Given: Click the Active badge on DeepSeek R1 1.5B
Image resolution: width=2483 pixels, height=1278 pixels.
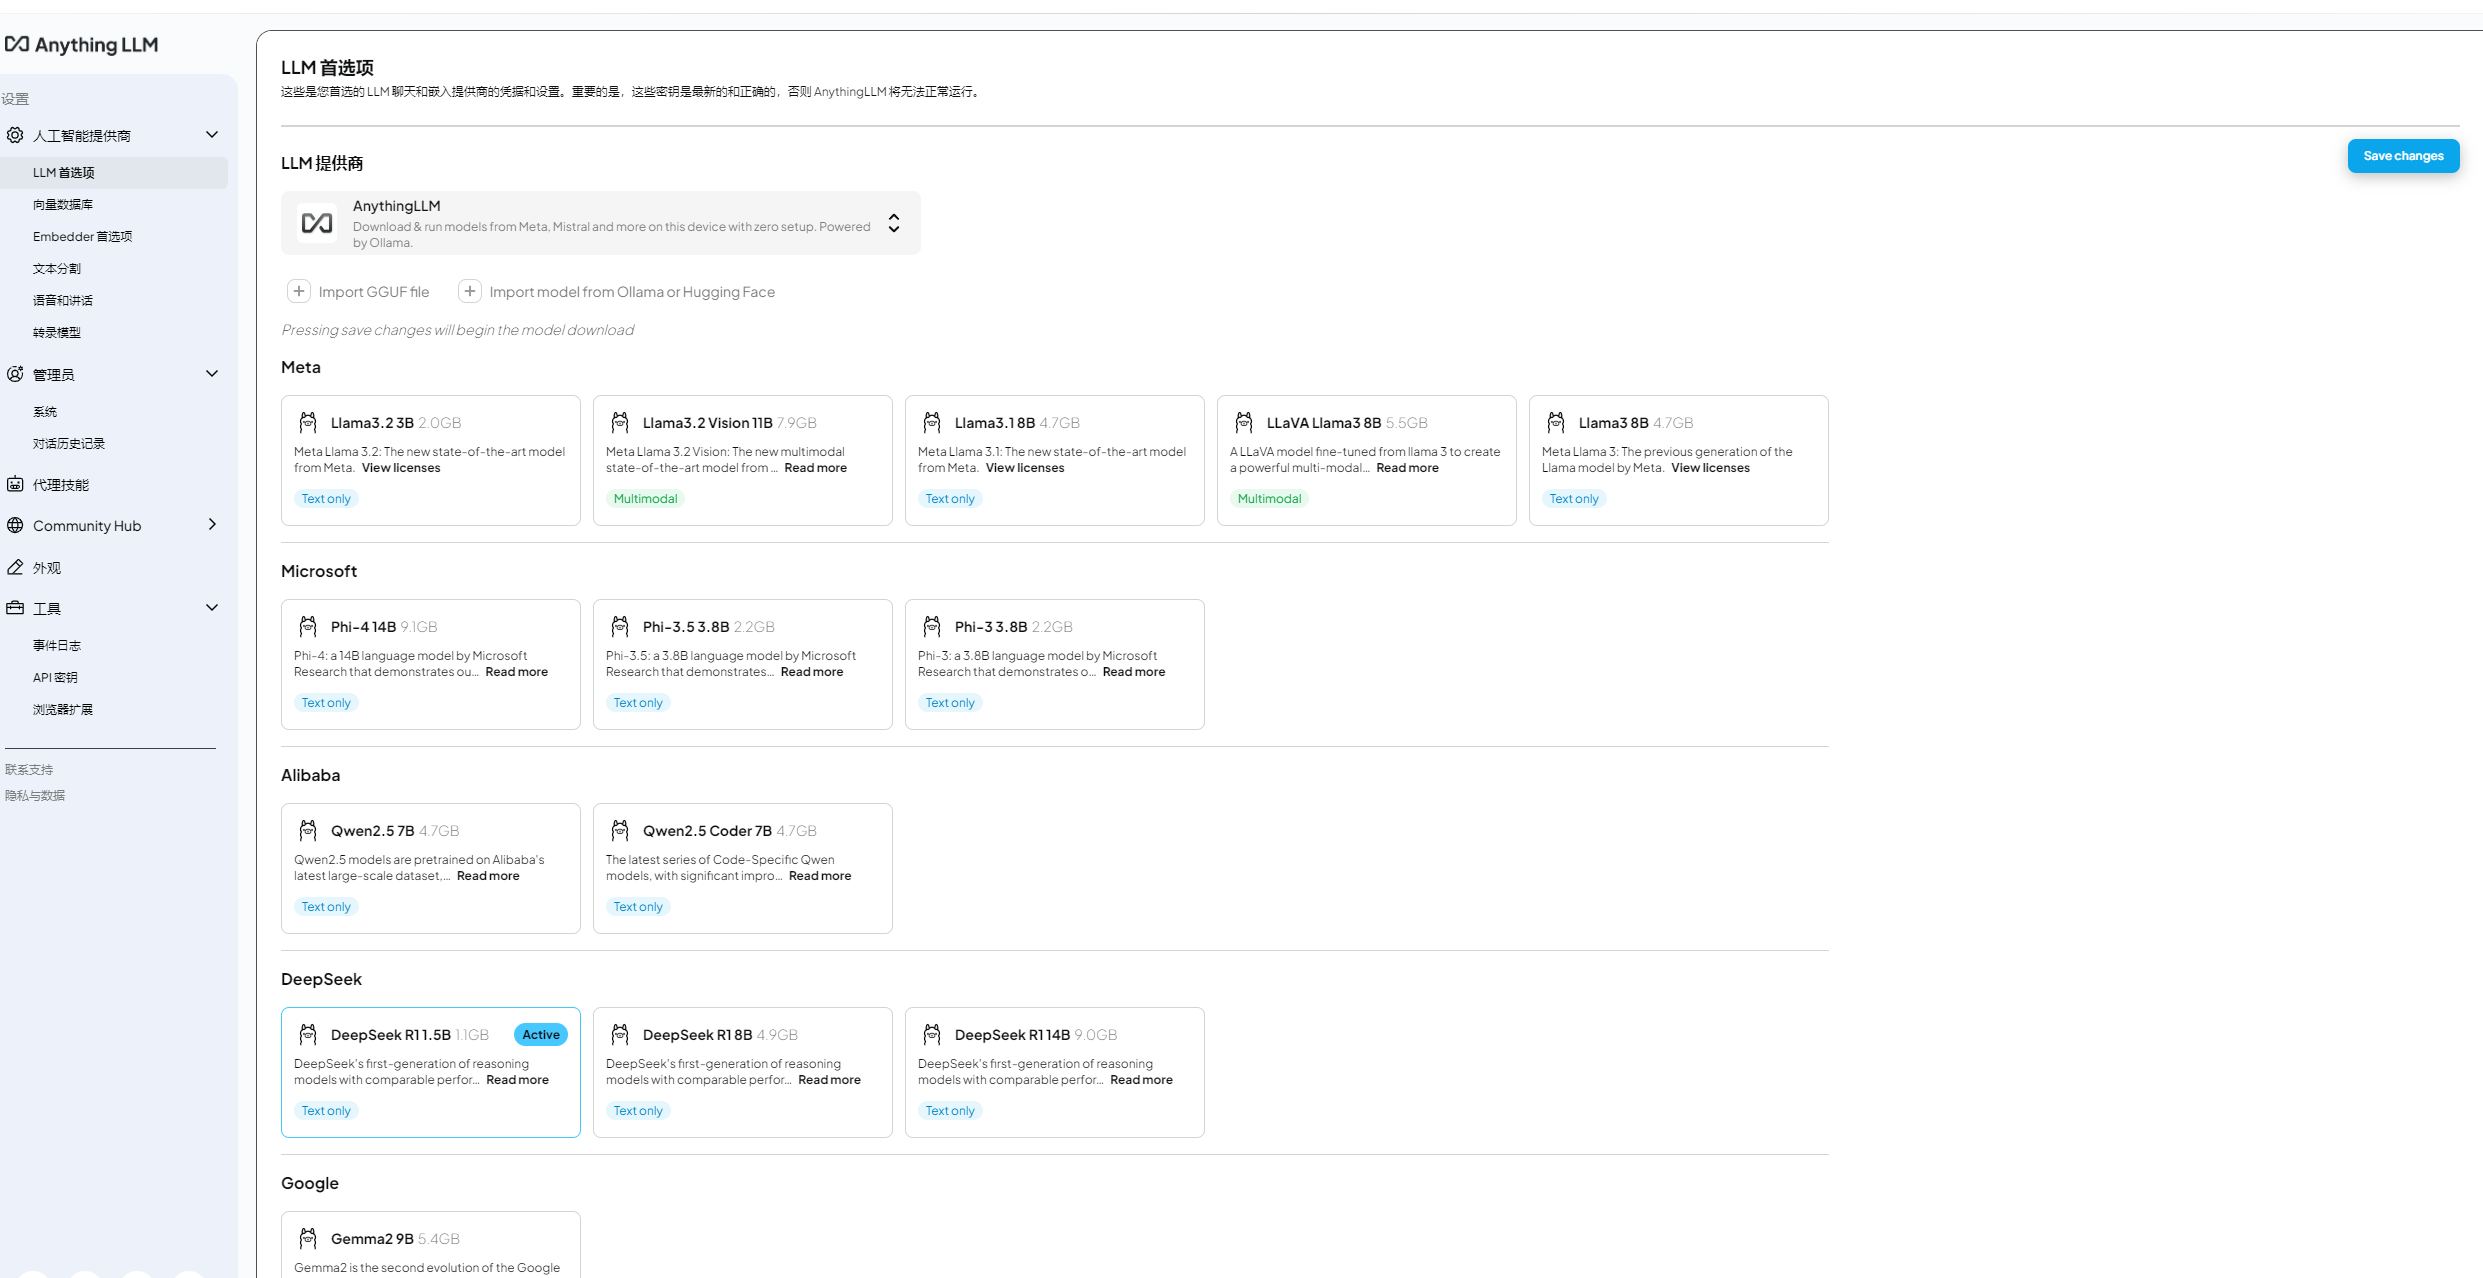Looking at the screenshot, I should tap(540, 1035).
